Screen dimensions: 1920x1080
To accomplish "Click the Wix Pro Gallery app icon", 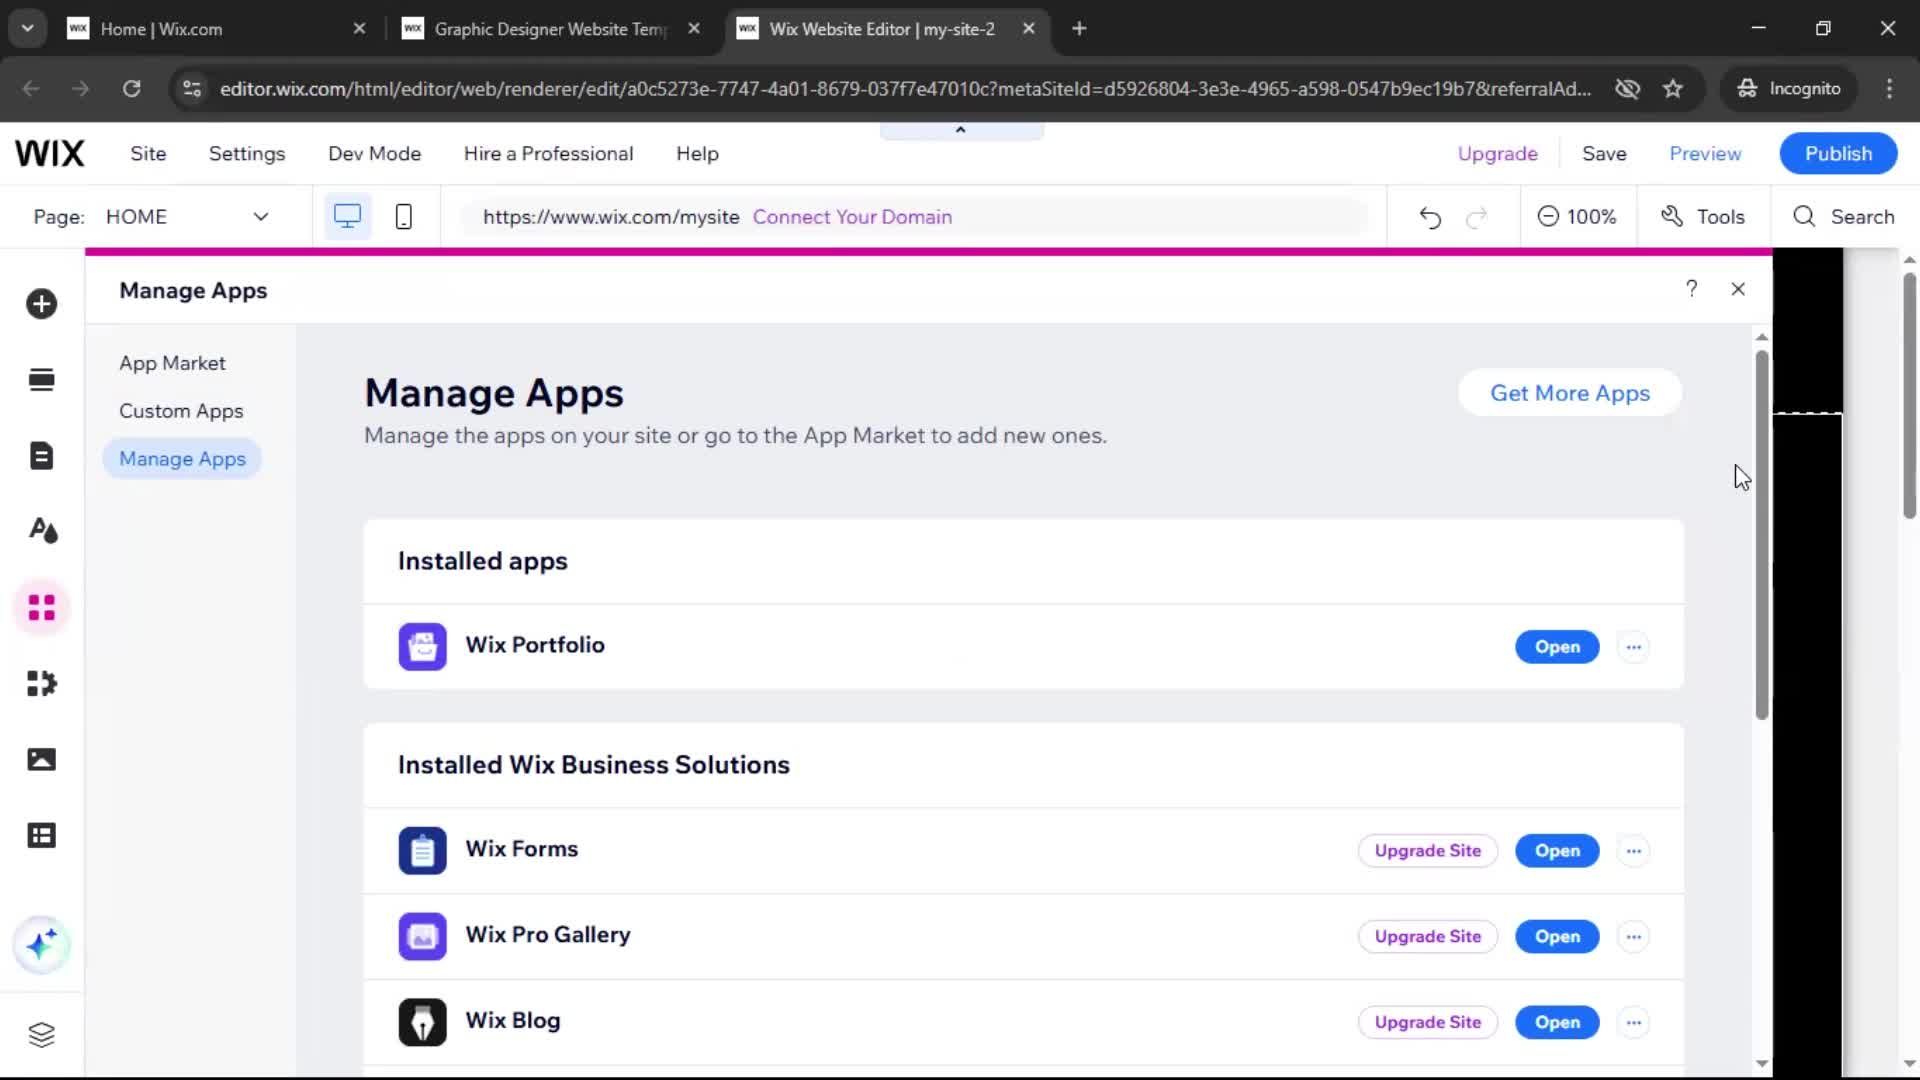I will 422,936.
